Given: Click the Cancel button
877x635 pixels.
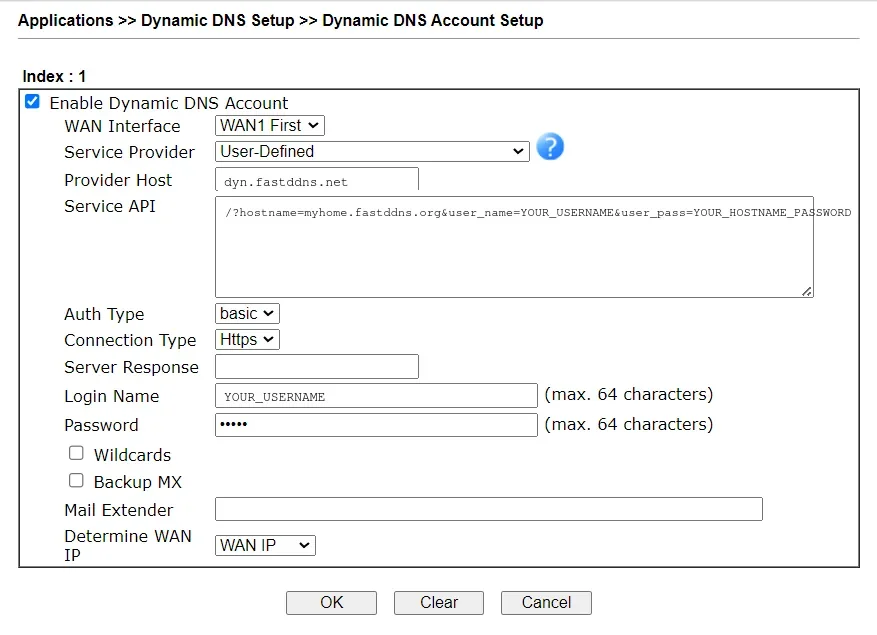Looking at the screenshot, I should (x=546, y=603).
